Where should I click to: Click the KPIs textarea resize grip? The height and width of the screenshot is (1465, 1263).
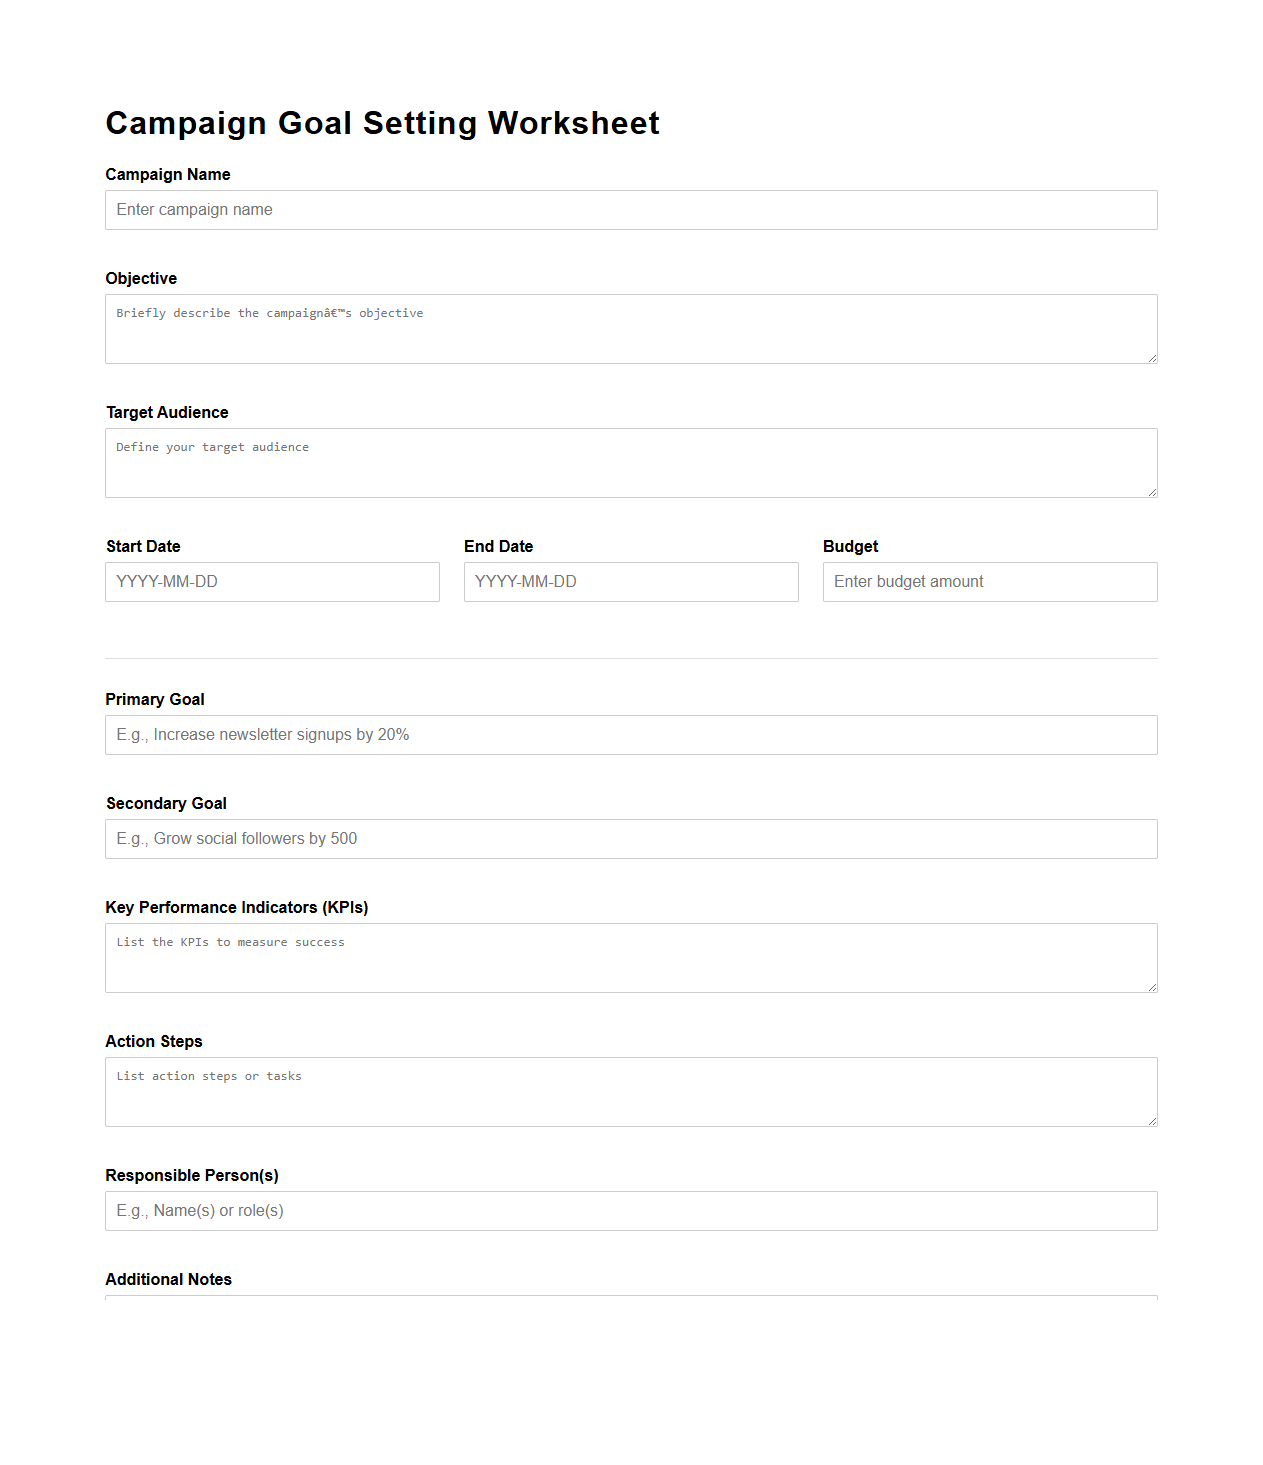point(1152,987)
